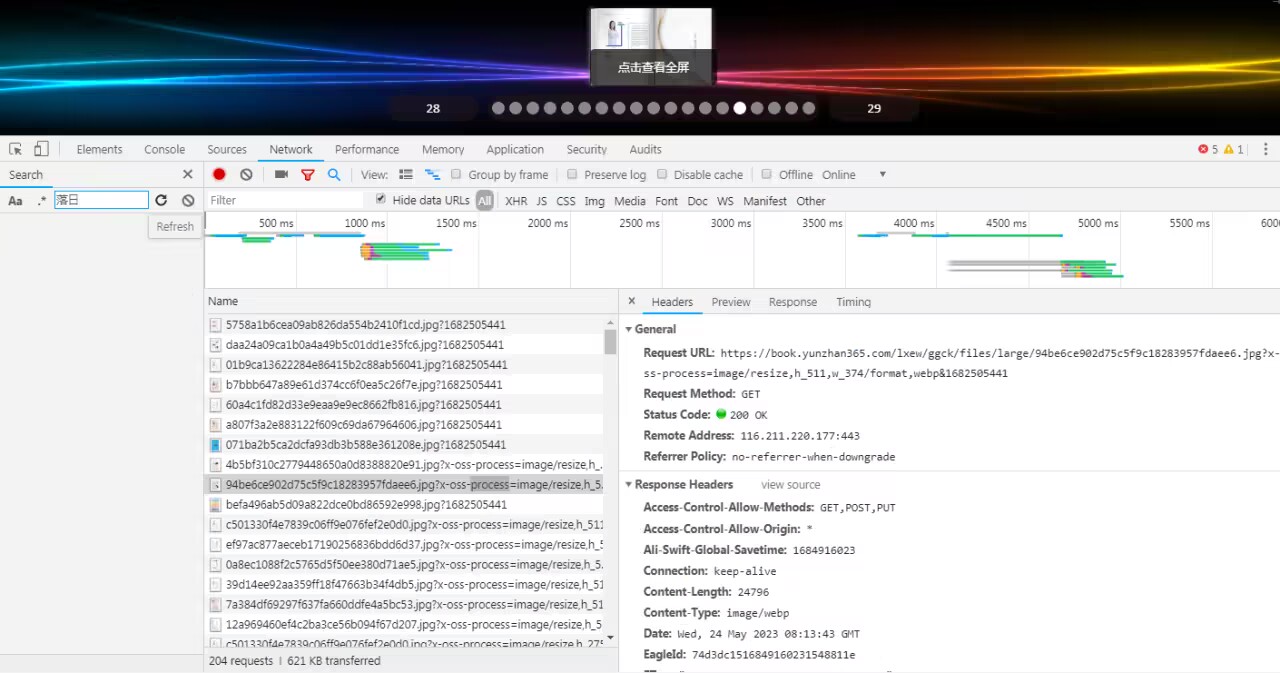Collapse the Response Headers section

point(629,485)
